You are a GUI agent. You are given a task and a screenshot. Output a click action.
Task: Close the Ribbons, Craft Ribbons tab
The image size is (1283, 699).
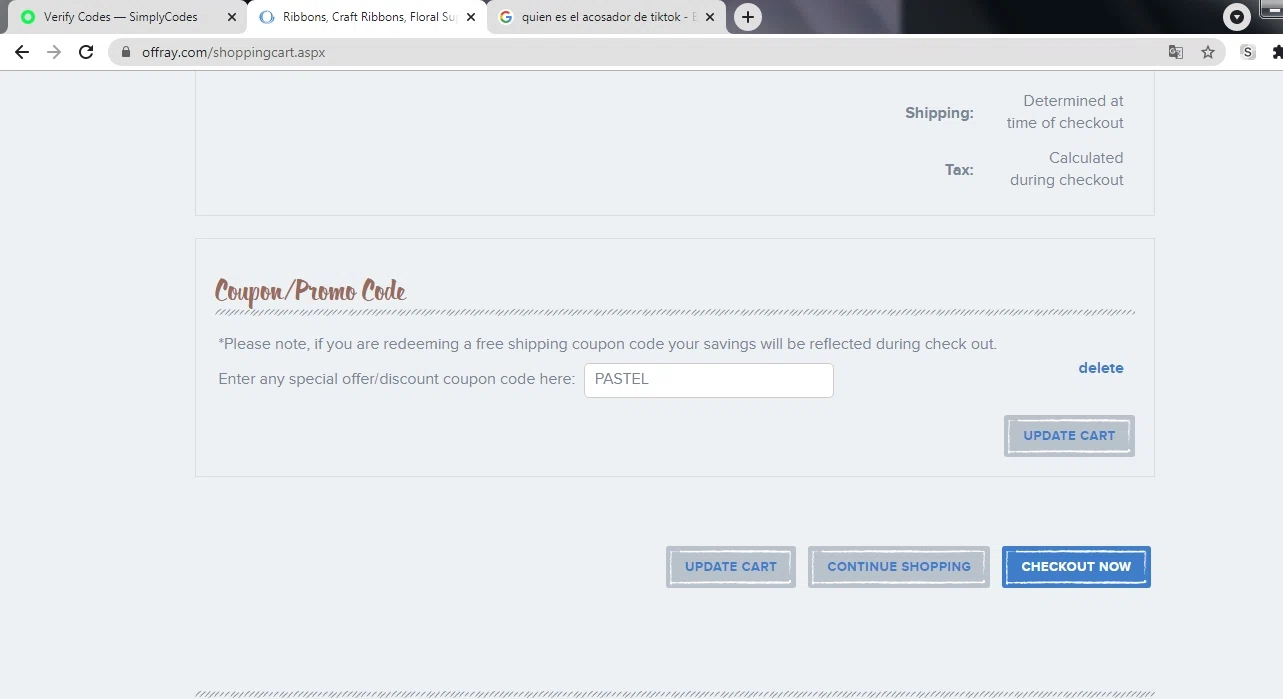(x=471, y=17)
